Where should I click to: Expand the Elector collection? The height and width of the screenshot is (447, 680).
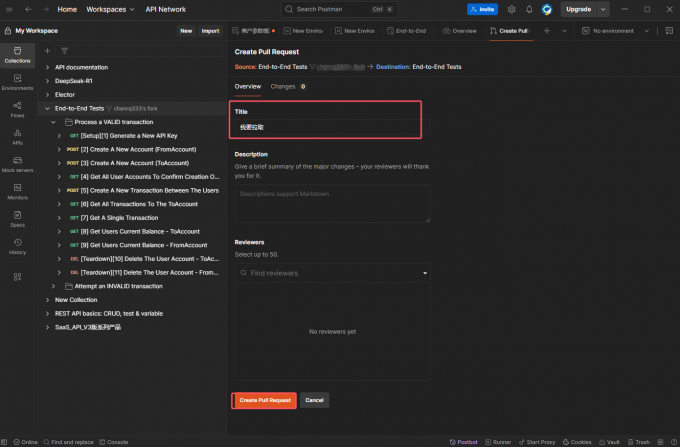pos(47,95)
